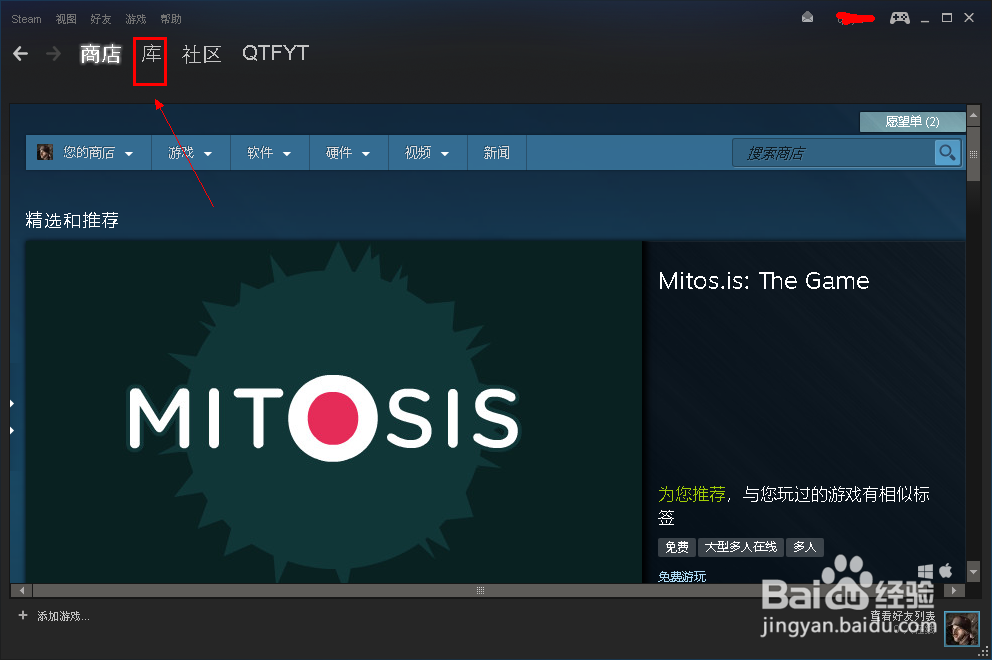The width and height of the screenshot is (992, 660).
Task: Click the vertical scrollbar thumb
Action: (974, 154)
